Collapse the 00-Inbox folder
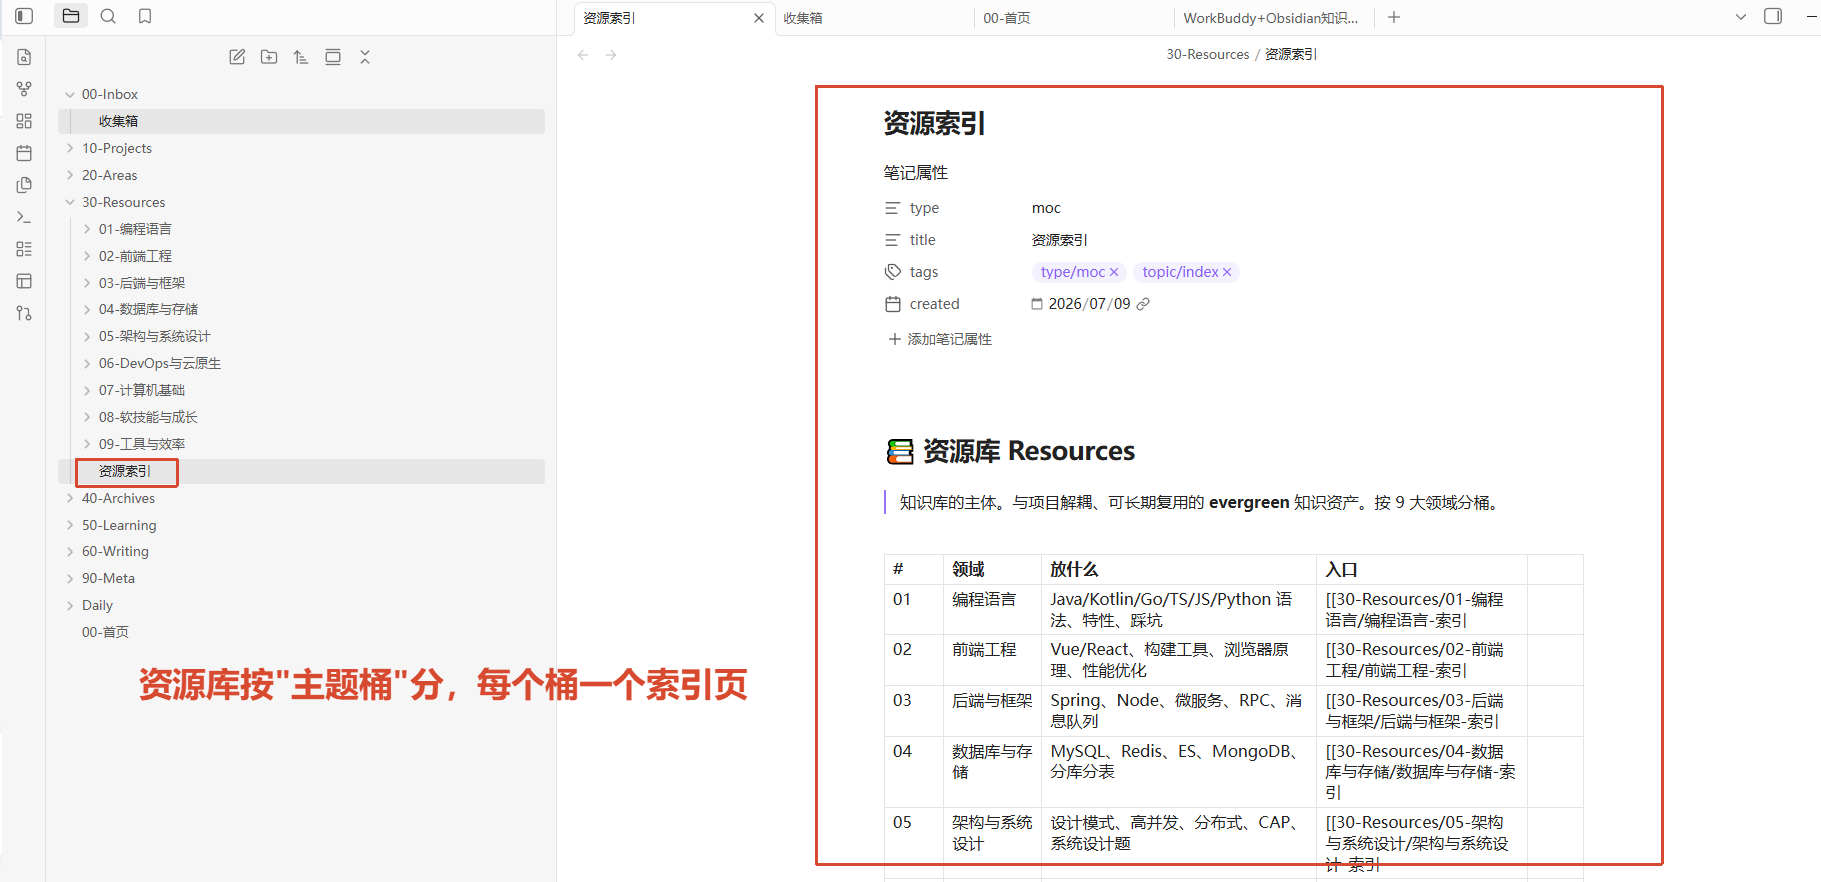 click(x=70, y=94)
